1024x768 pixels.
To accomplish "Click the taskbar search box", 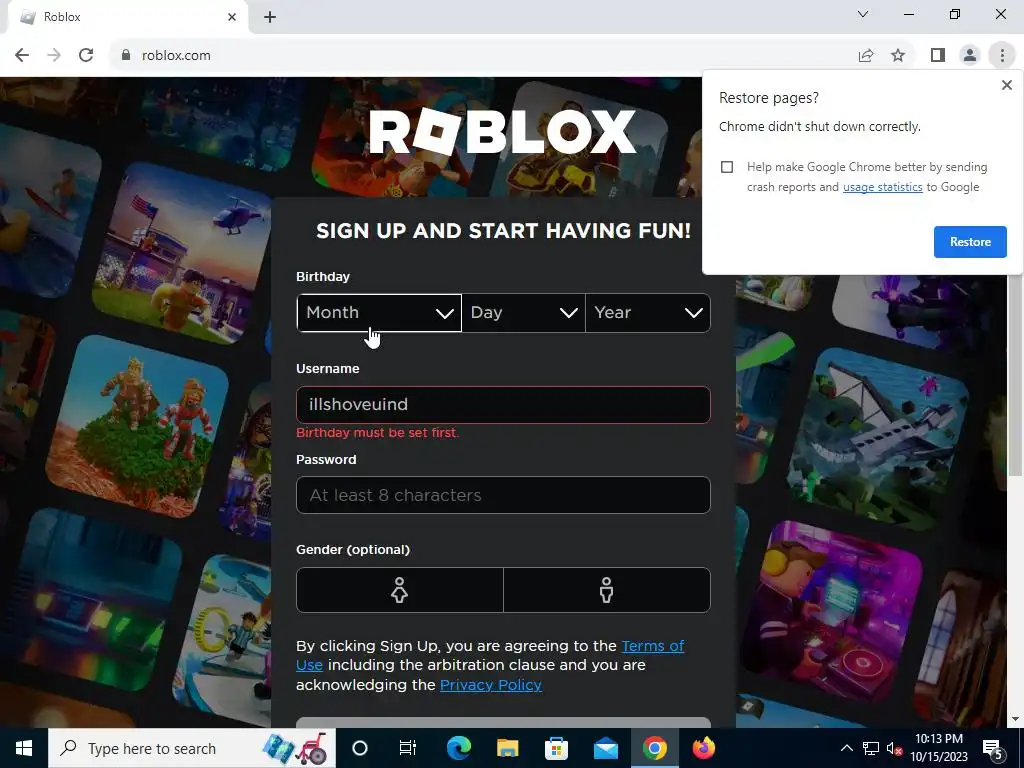I will (192, 748).
